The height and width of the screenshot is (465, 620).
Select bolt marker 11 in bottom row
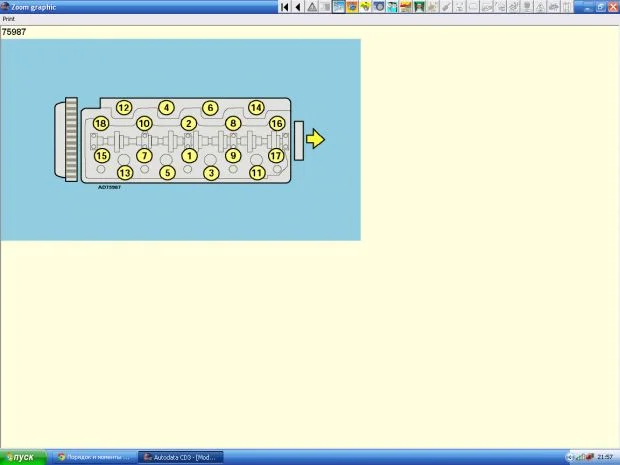[x=257, y=173]
